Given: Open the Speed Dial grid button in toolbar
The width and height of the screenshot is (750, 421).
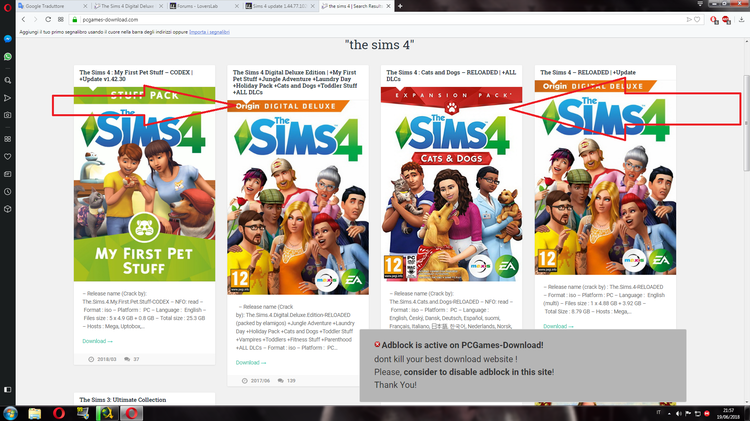Looking at the screenshot, I should [61, 20].
